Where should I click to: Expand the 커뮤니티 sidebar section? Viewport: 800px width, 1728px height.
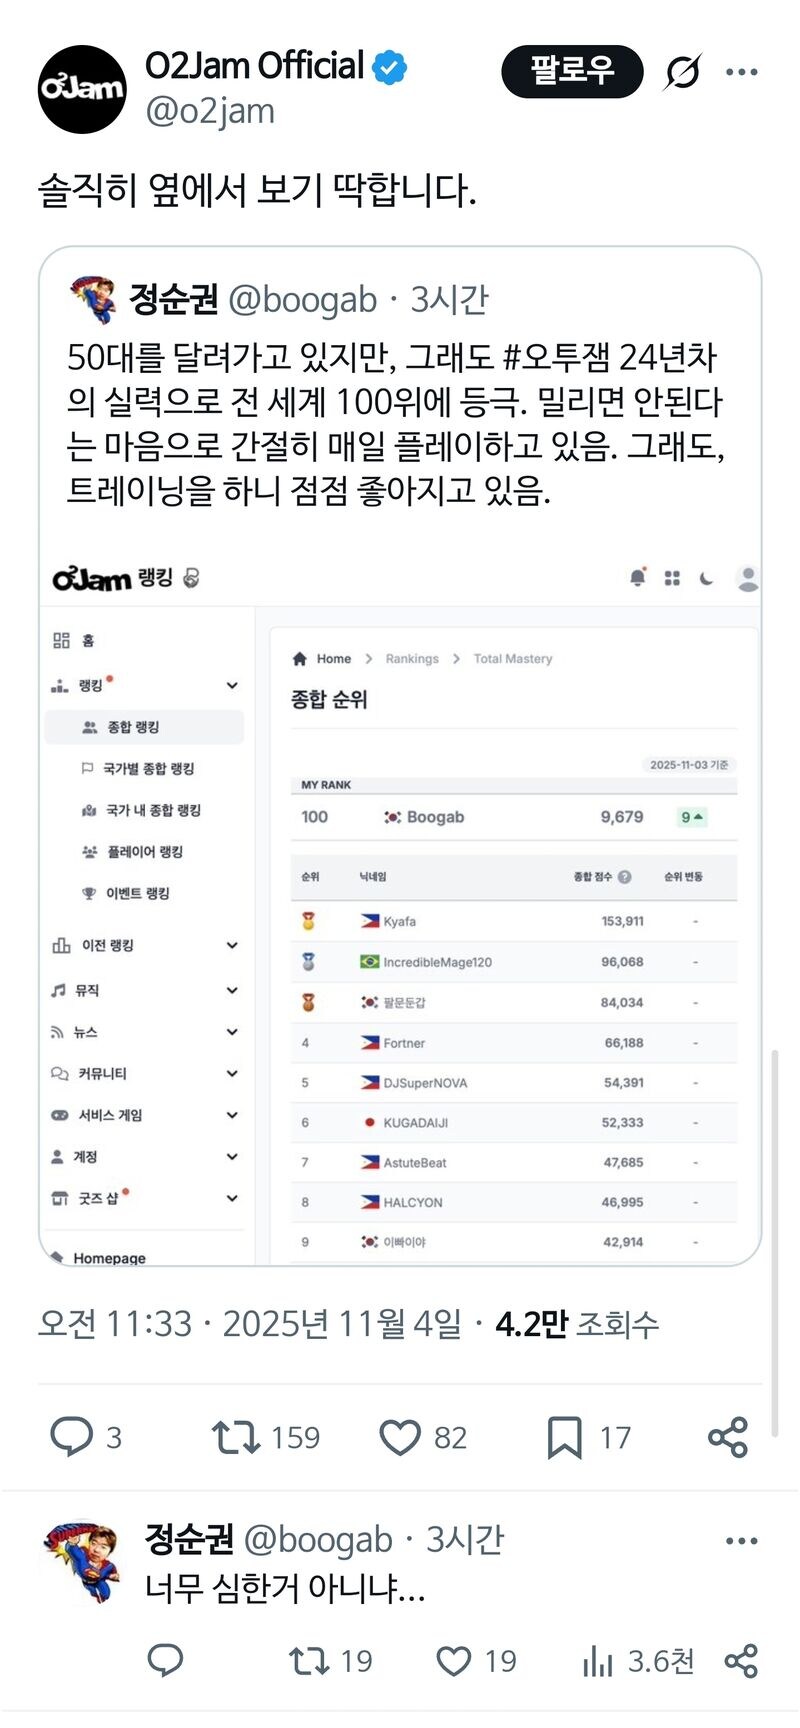pyautogui.click(x=232, y=1073)
